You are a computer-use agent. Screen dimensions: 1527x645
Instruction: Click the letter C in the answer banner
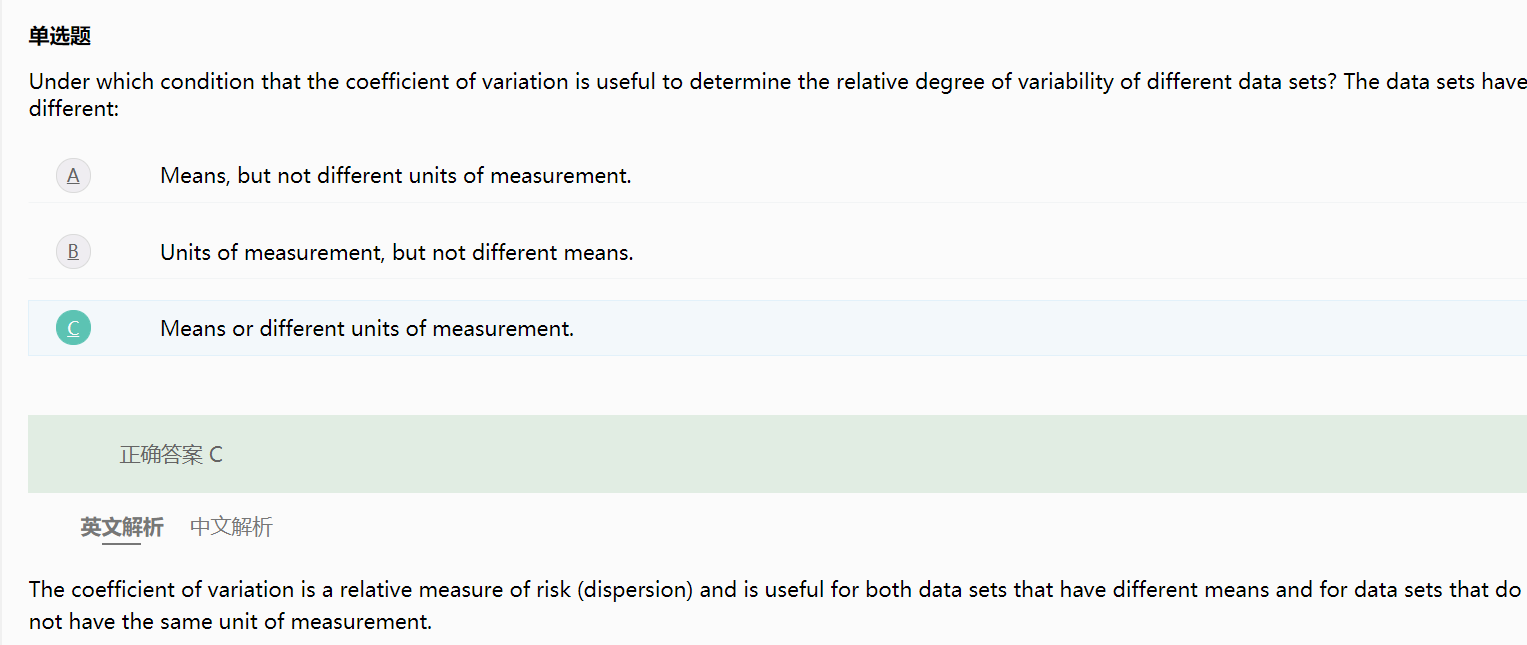coord(216,455)
